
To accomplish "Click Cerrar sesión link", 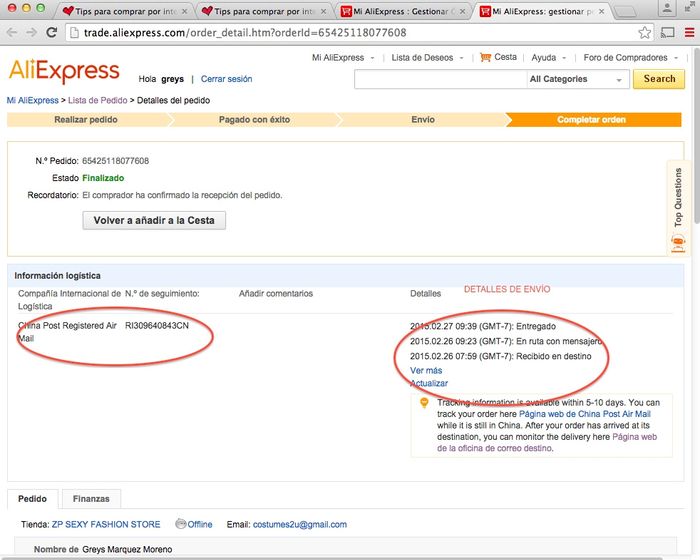I will tap(226, 79).
